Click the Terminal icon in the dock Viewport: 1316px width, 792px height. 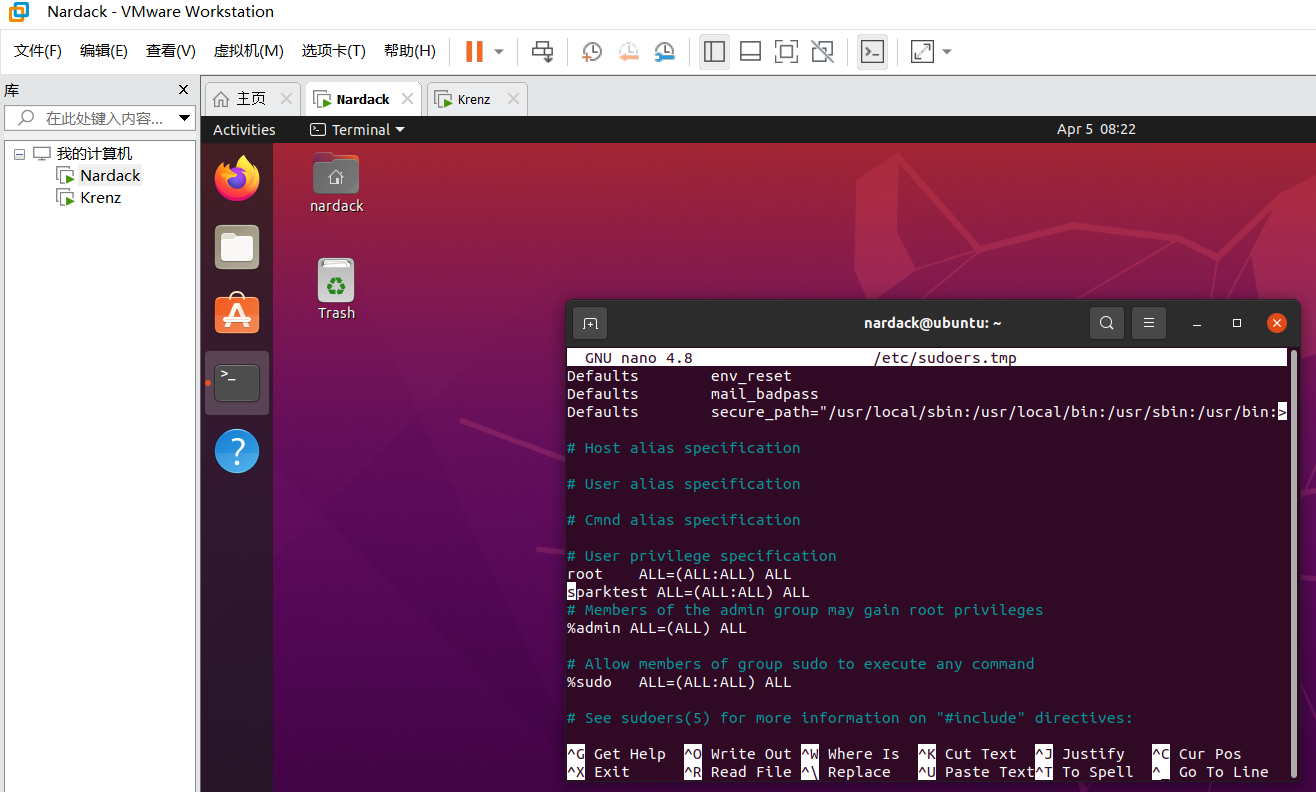(x=237, y=382)
